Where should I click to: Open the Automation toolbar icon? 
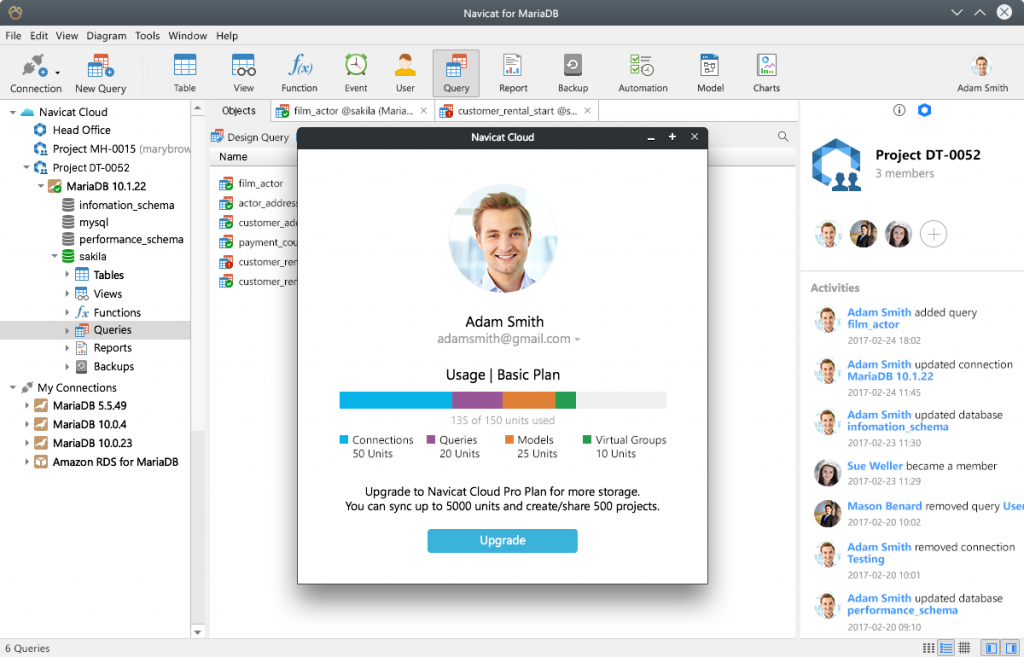pos(643,72)
